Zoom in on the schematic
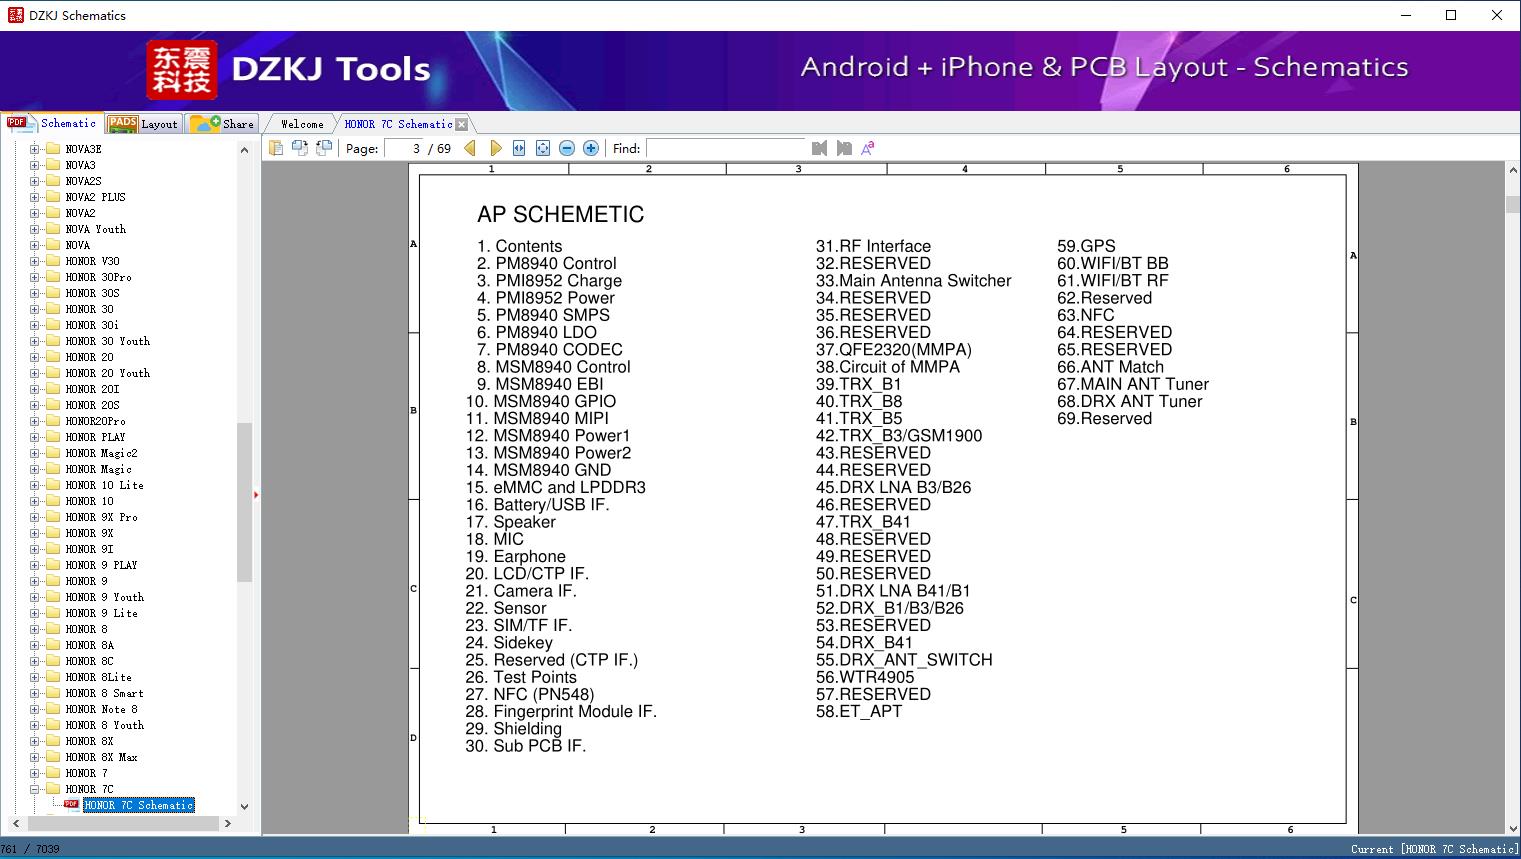The image size is (1521, 859). click(591, 148)
